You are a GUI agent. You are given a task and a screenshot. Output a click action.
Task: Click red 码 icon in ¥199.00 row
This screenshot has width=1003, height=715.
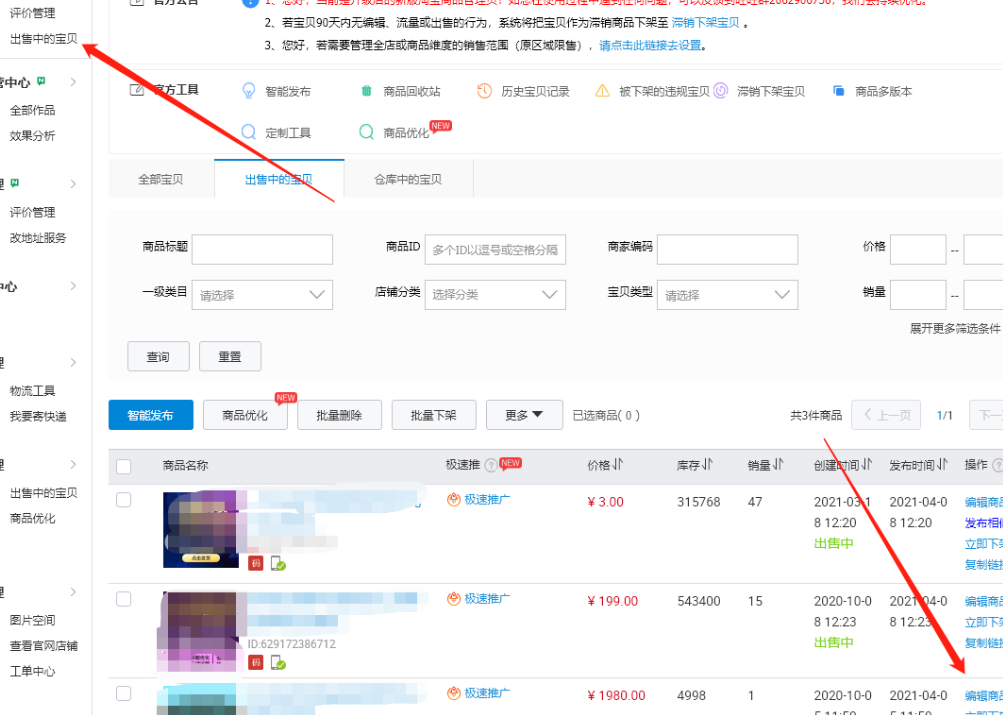(x=256, y=663)
